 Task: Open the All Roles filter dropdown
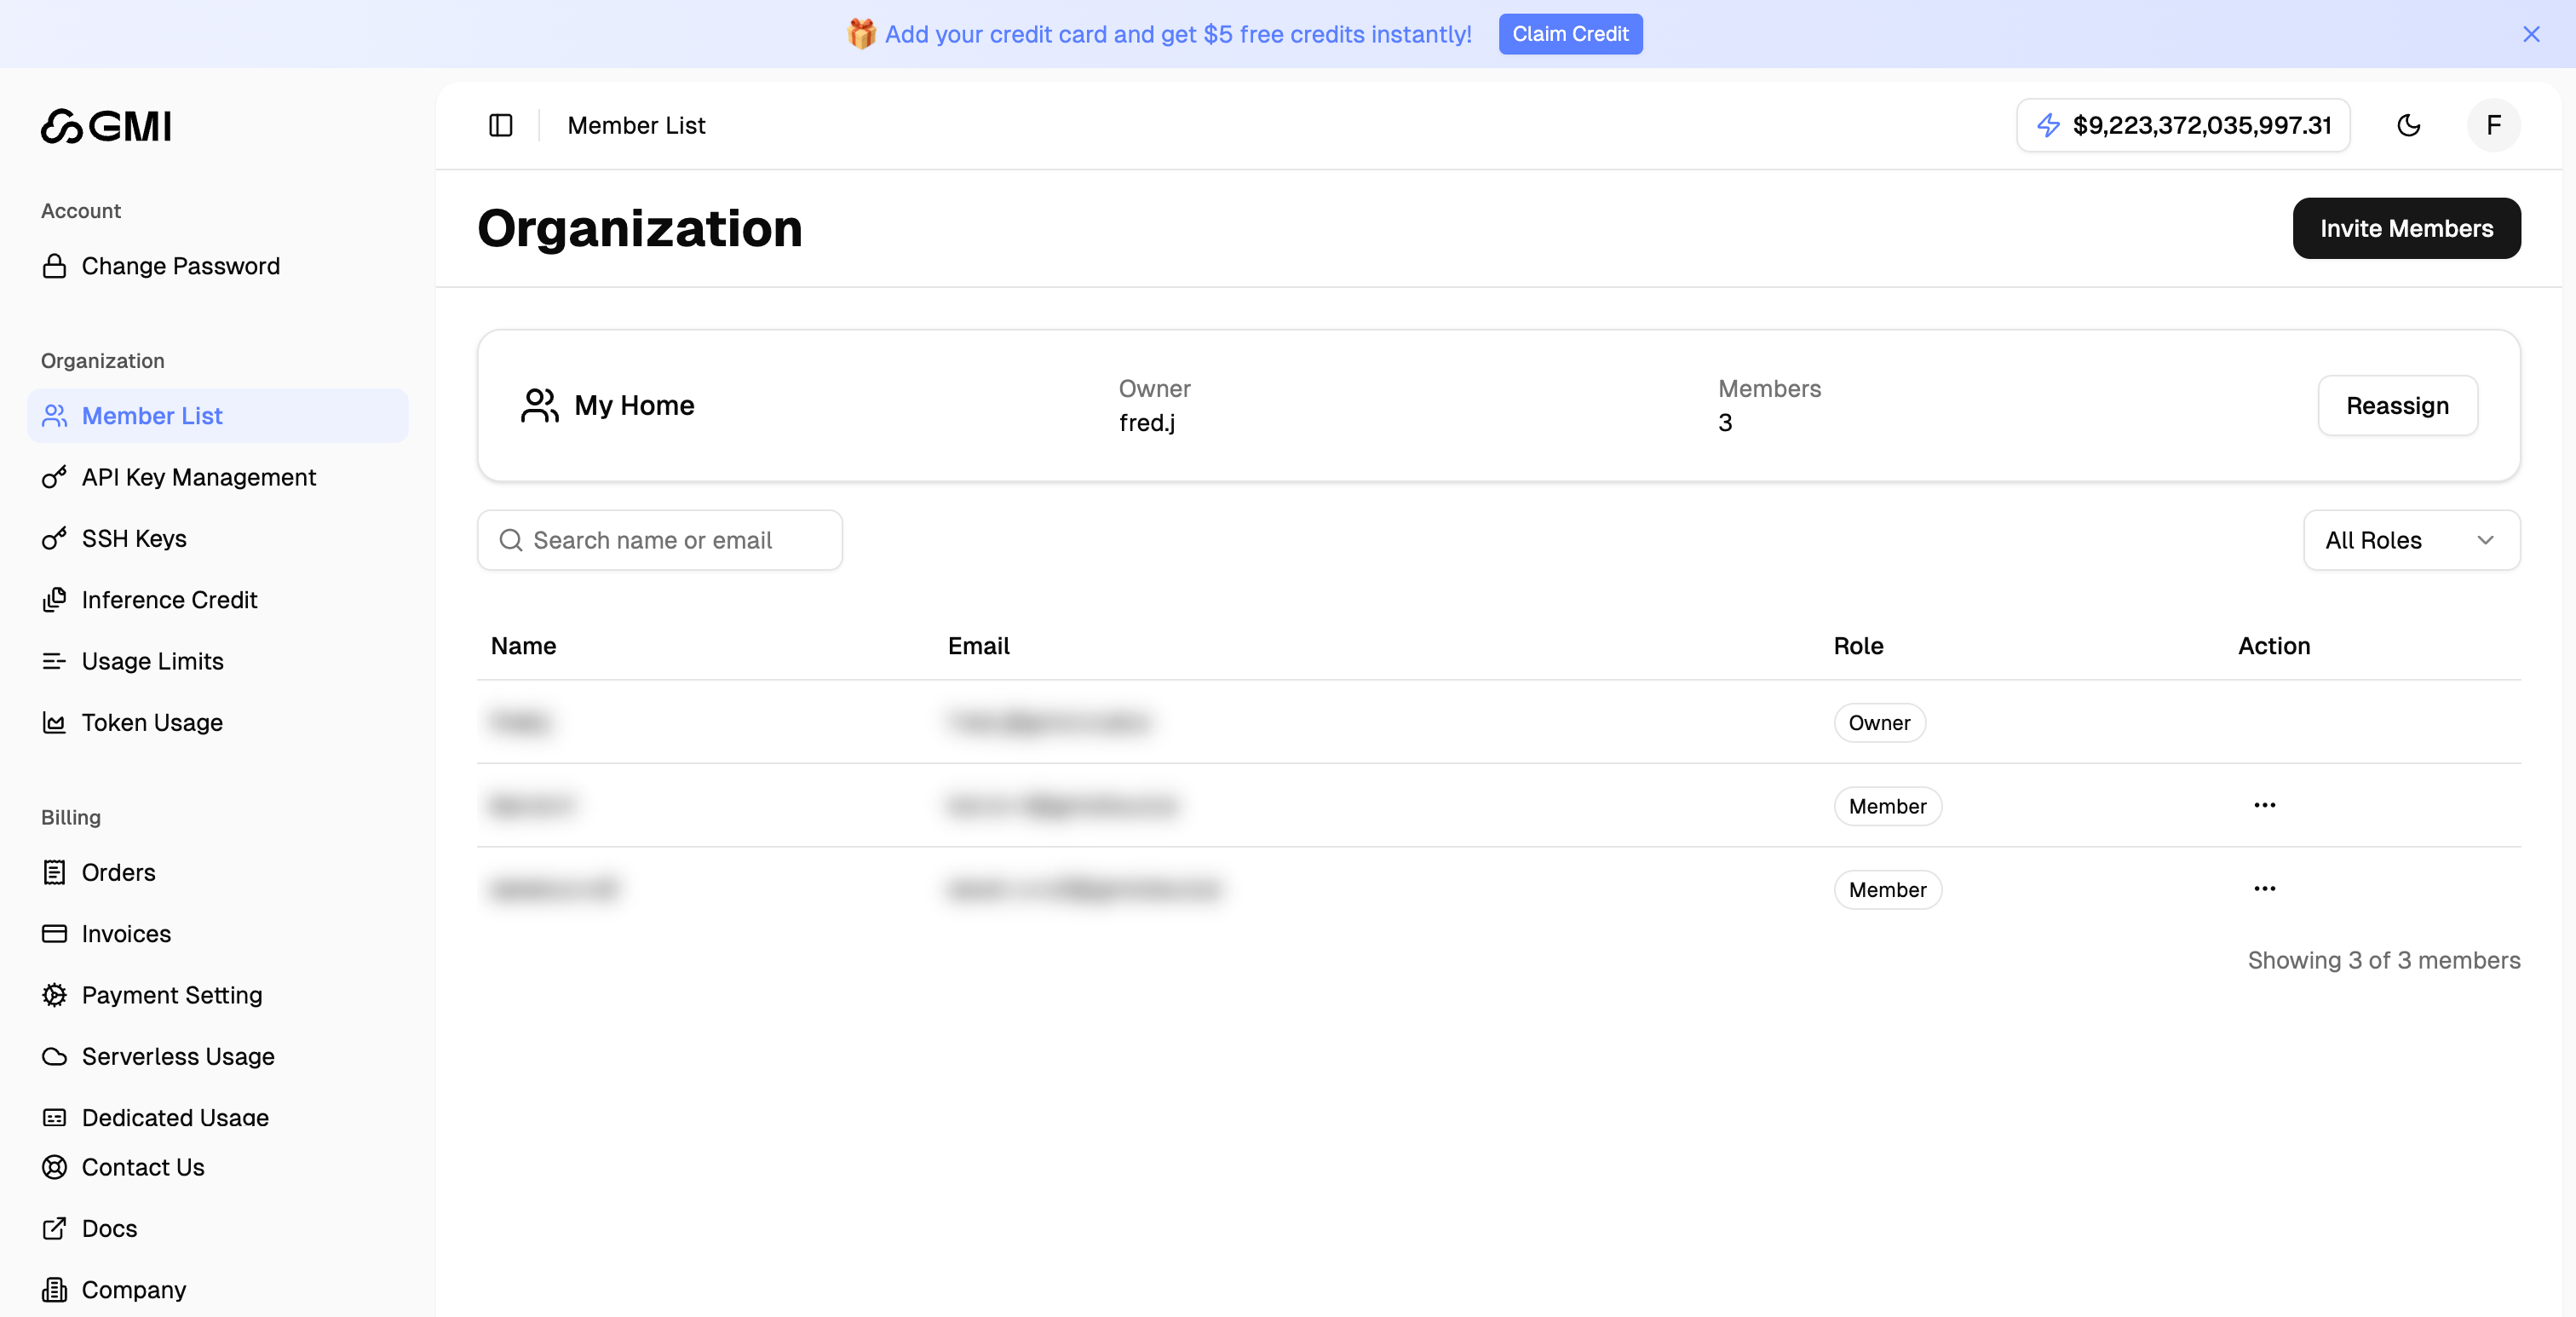point(2411,540)
